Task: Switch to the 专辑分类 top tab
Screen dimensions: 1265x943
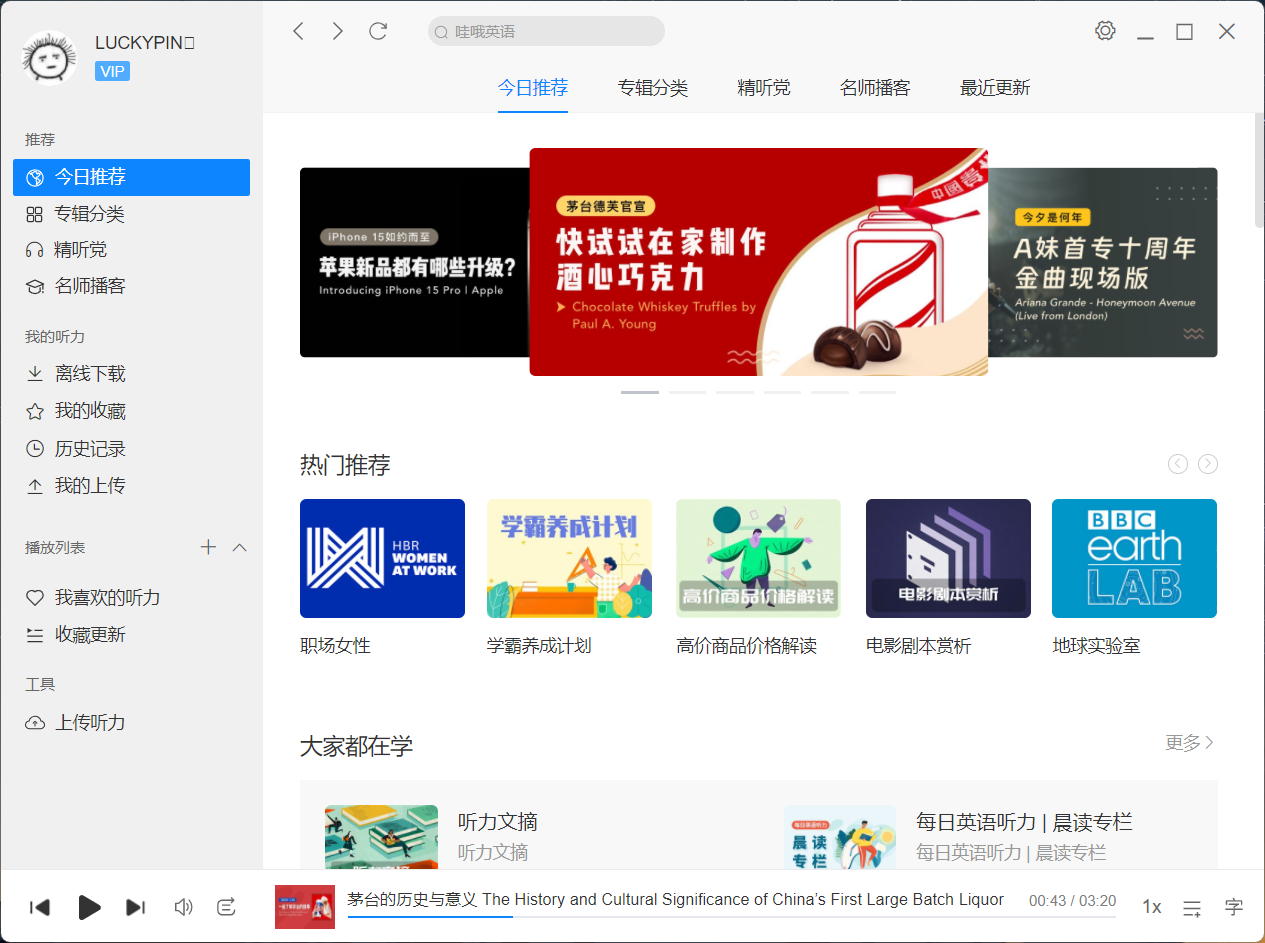Action: 653,88
